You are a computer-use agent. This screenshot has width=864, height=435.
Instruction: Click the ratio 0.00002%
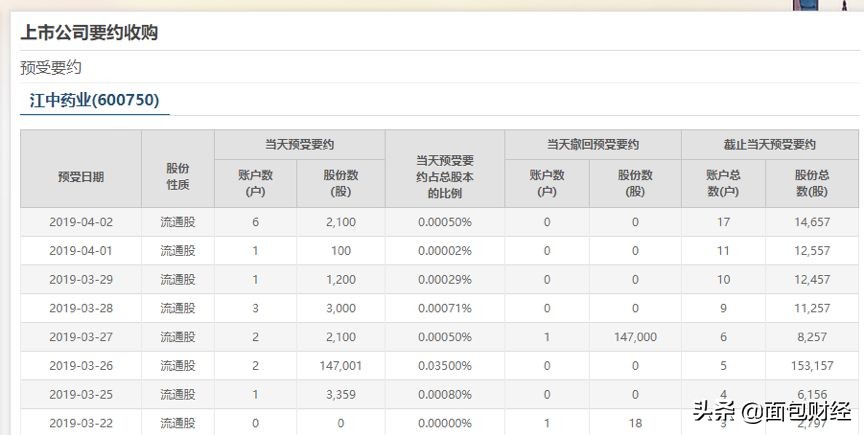pyautogui.click(x=445, y=251)
